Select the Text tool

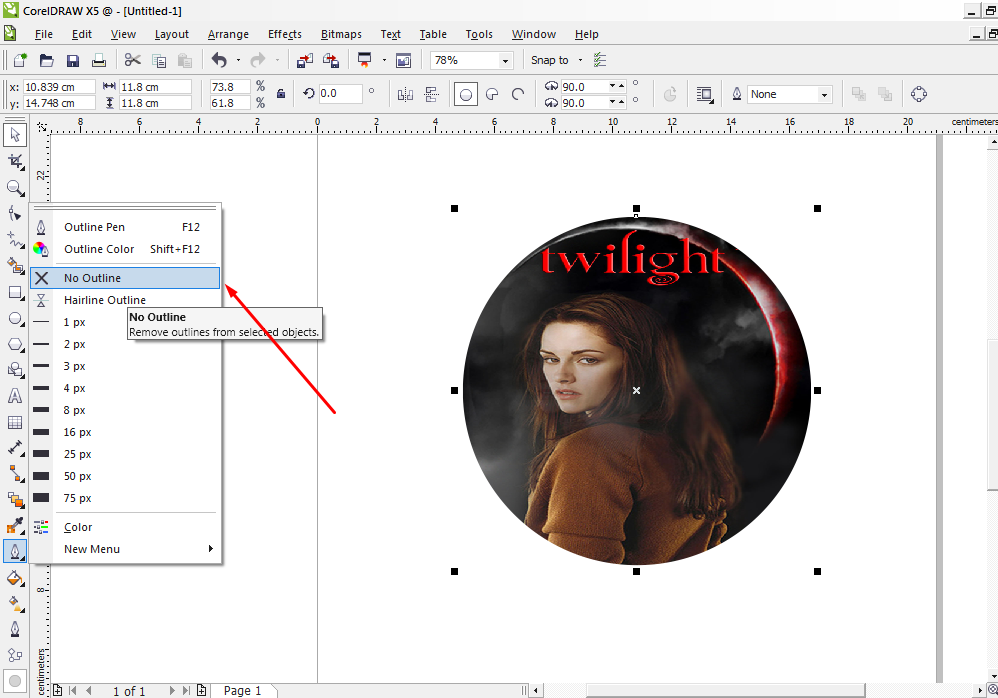(15, 396)
